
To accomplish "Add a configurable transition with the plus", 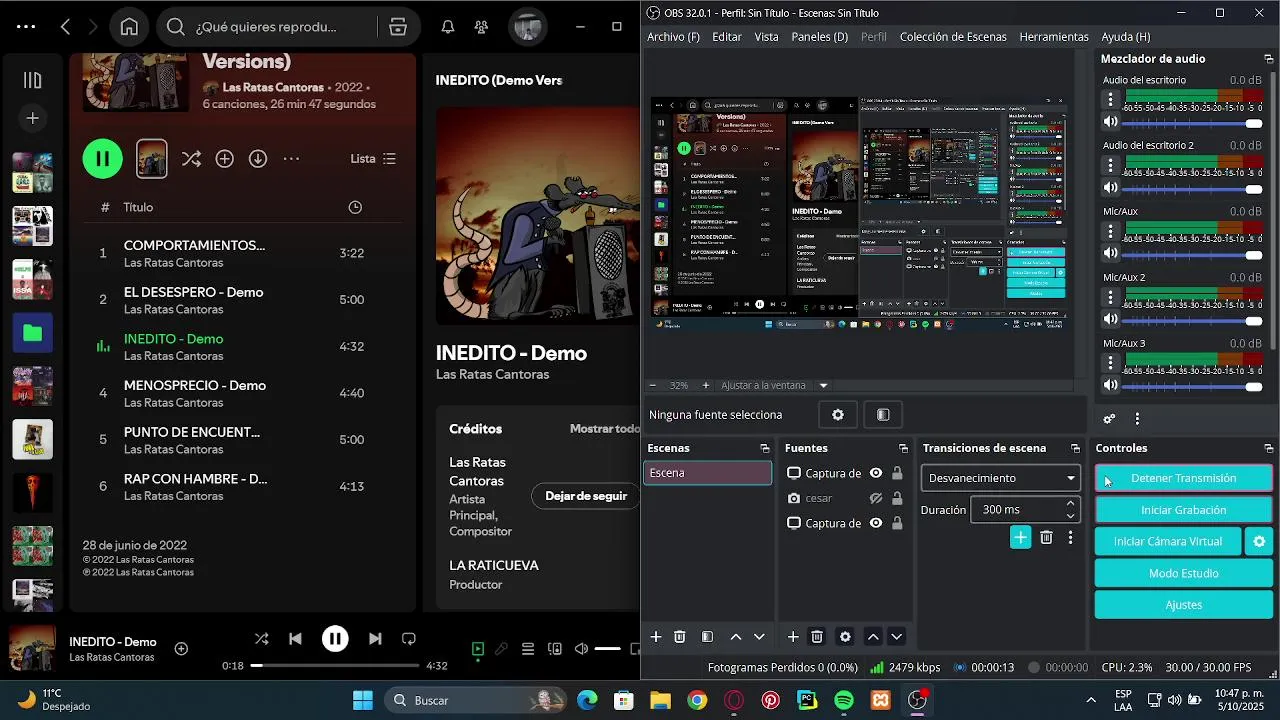I will [1020, 537].
